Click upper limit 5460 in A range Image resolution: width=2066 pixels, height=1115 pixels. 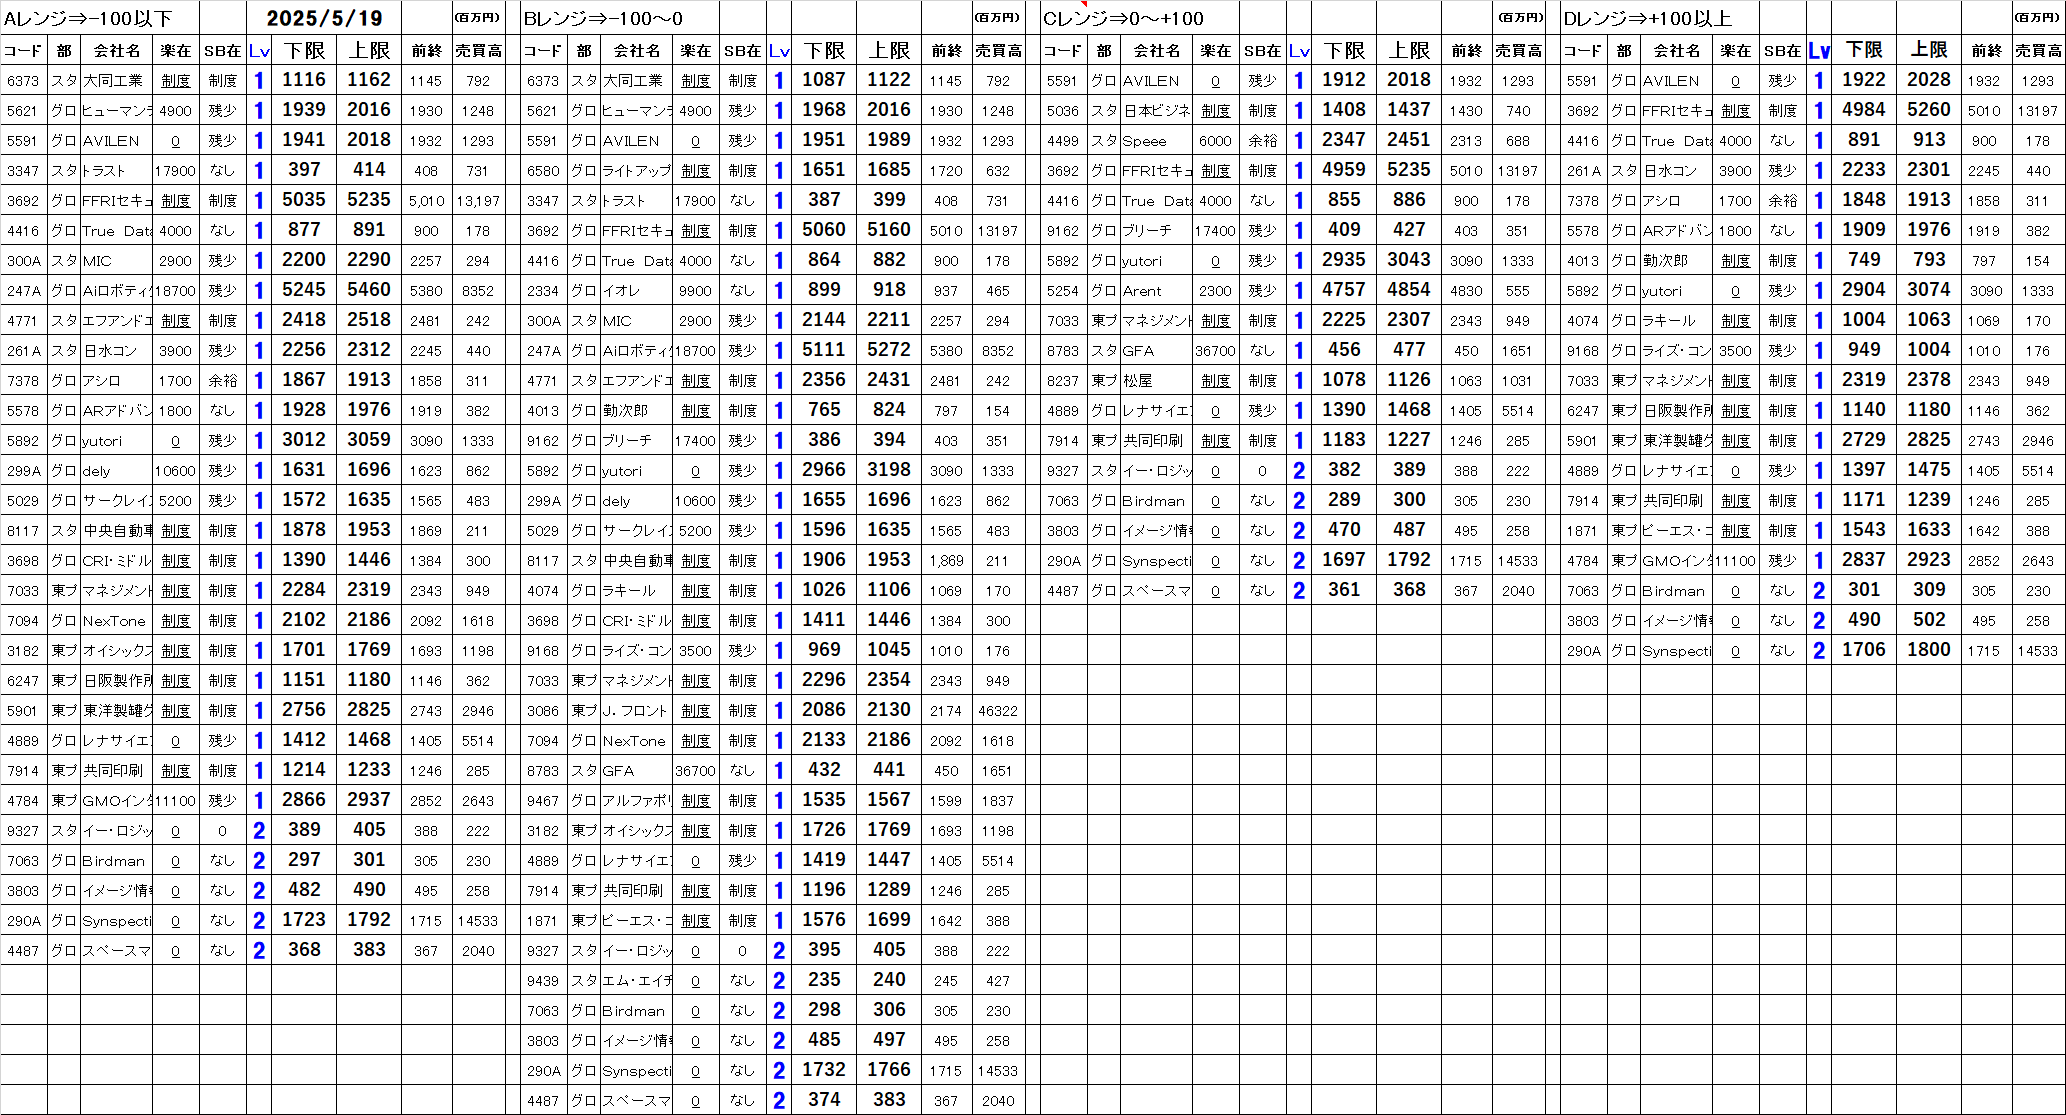point(369,290)
